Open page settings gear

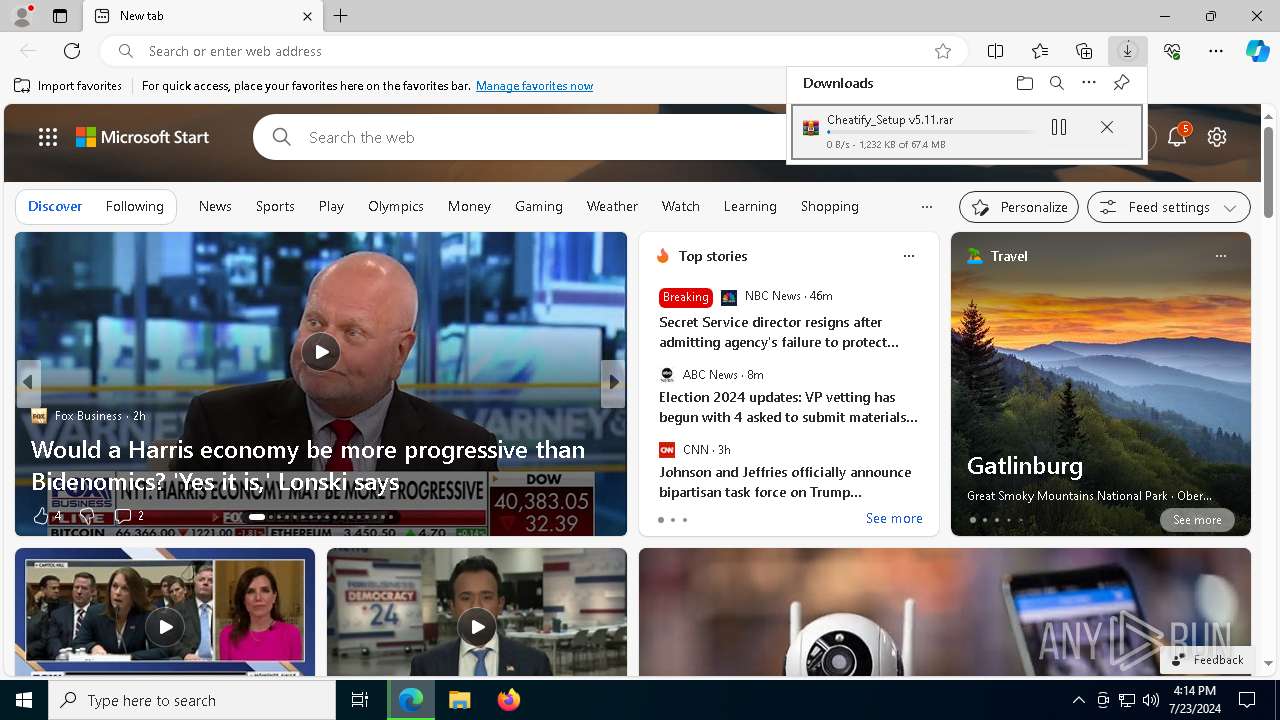[1217, 137]
